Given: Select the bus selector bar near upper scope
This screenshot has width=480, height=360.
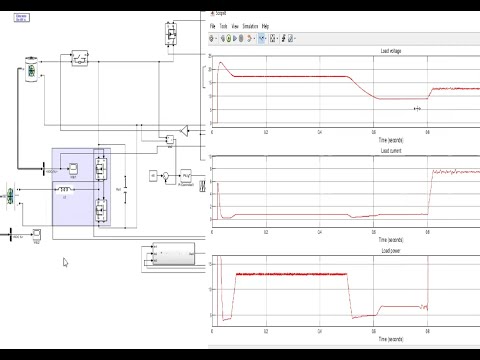Looking at the screenshot, I should click(43, 170).
